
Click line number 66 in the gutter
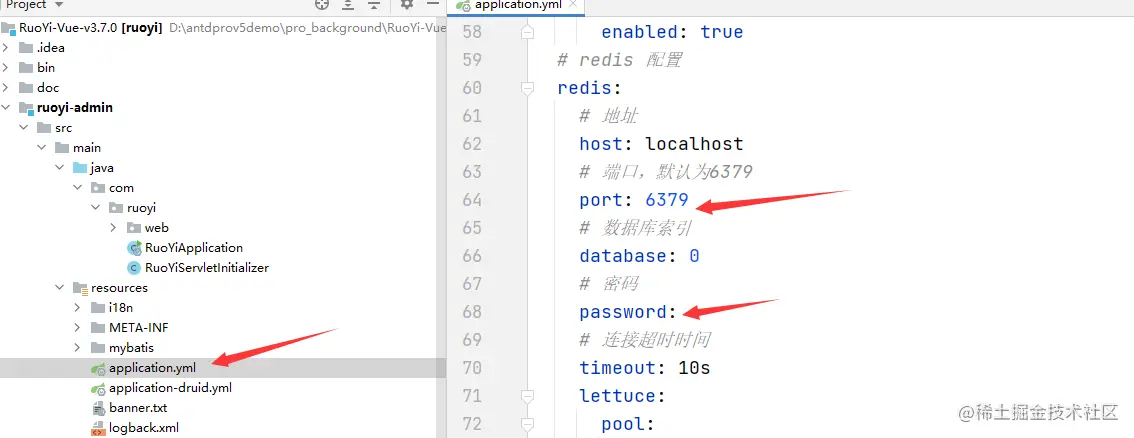click(472, 256)
